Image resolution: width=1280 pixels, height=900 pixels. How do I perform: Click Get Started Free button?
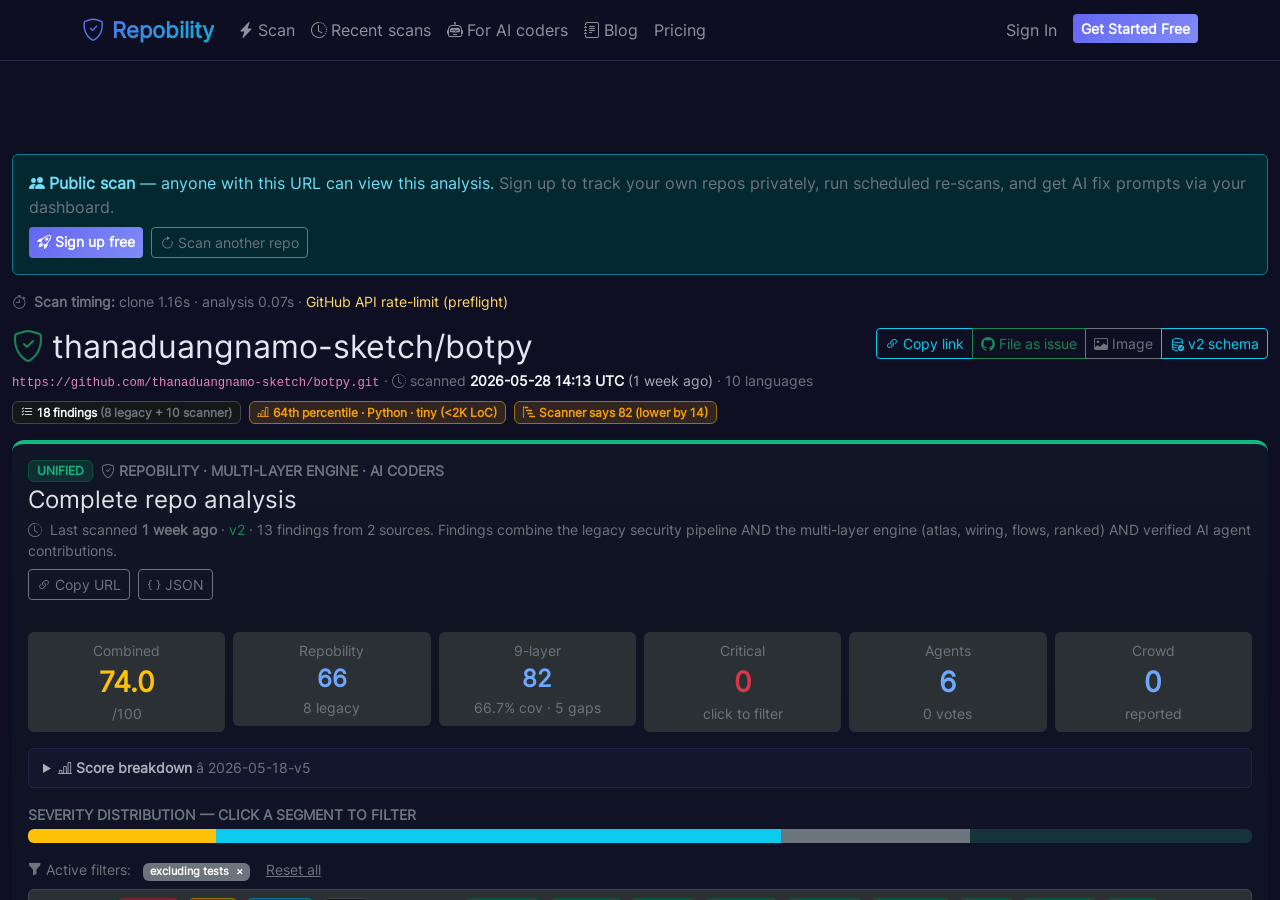click(x=1135, y=29)
